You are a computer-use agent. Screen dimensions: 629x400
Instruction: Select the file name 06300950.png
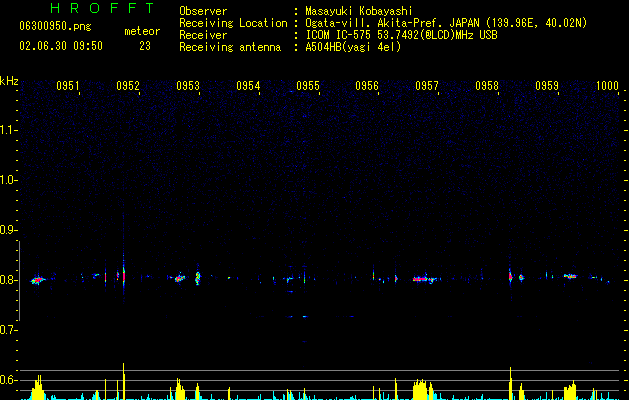55,27
